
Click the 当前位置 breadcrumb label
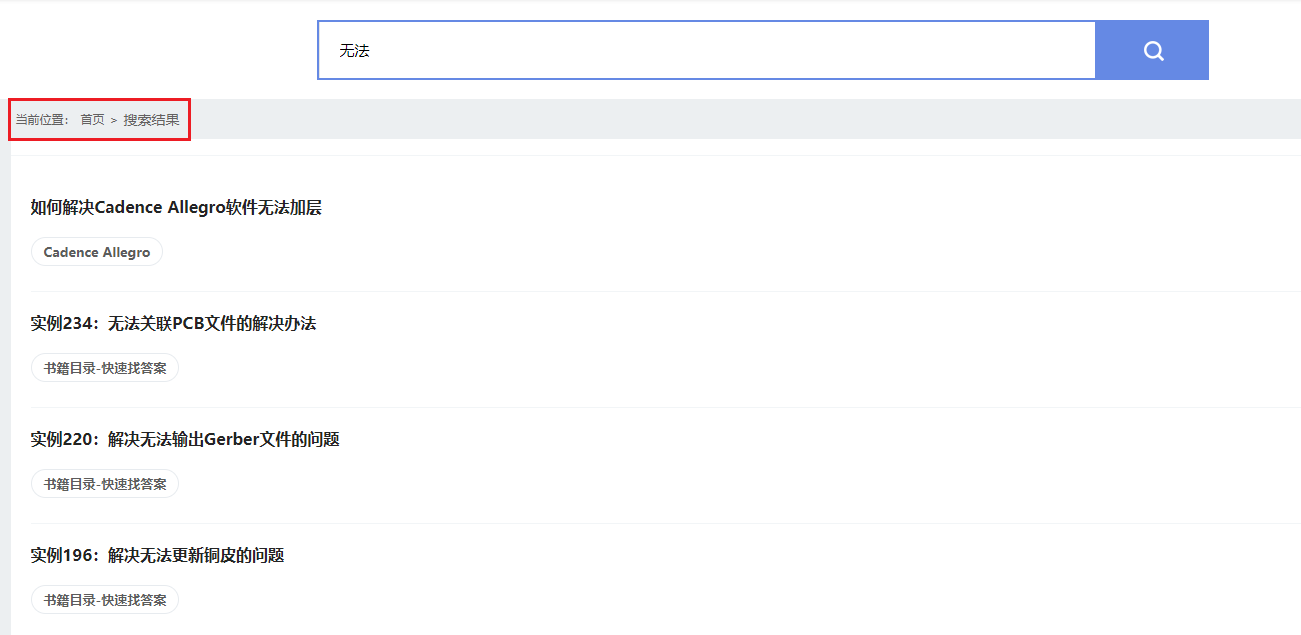click(x=41, y=120)
